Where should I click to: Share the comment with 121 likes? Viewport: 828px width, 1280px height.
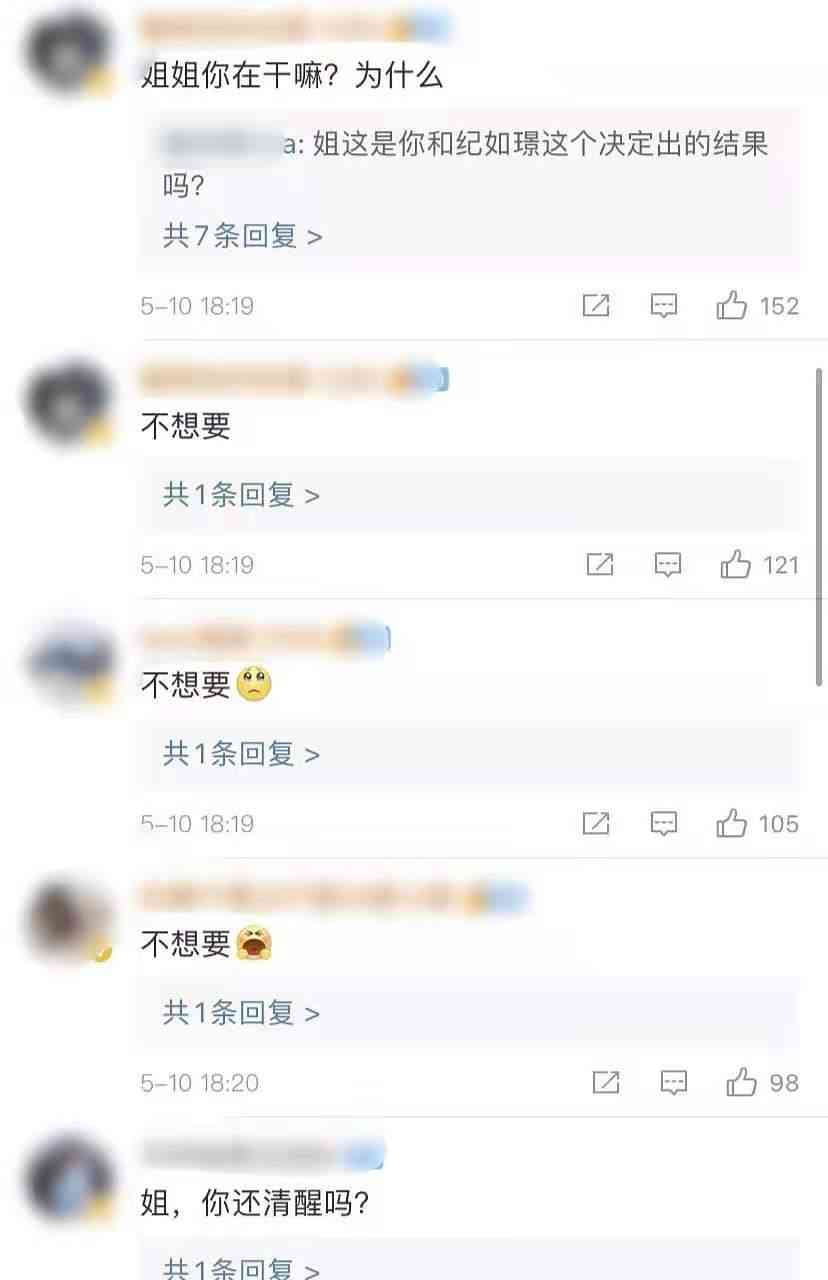[600, 565]
